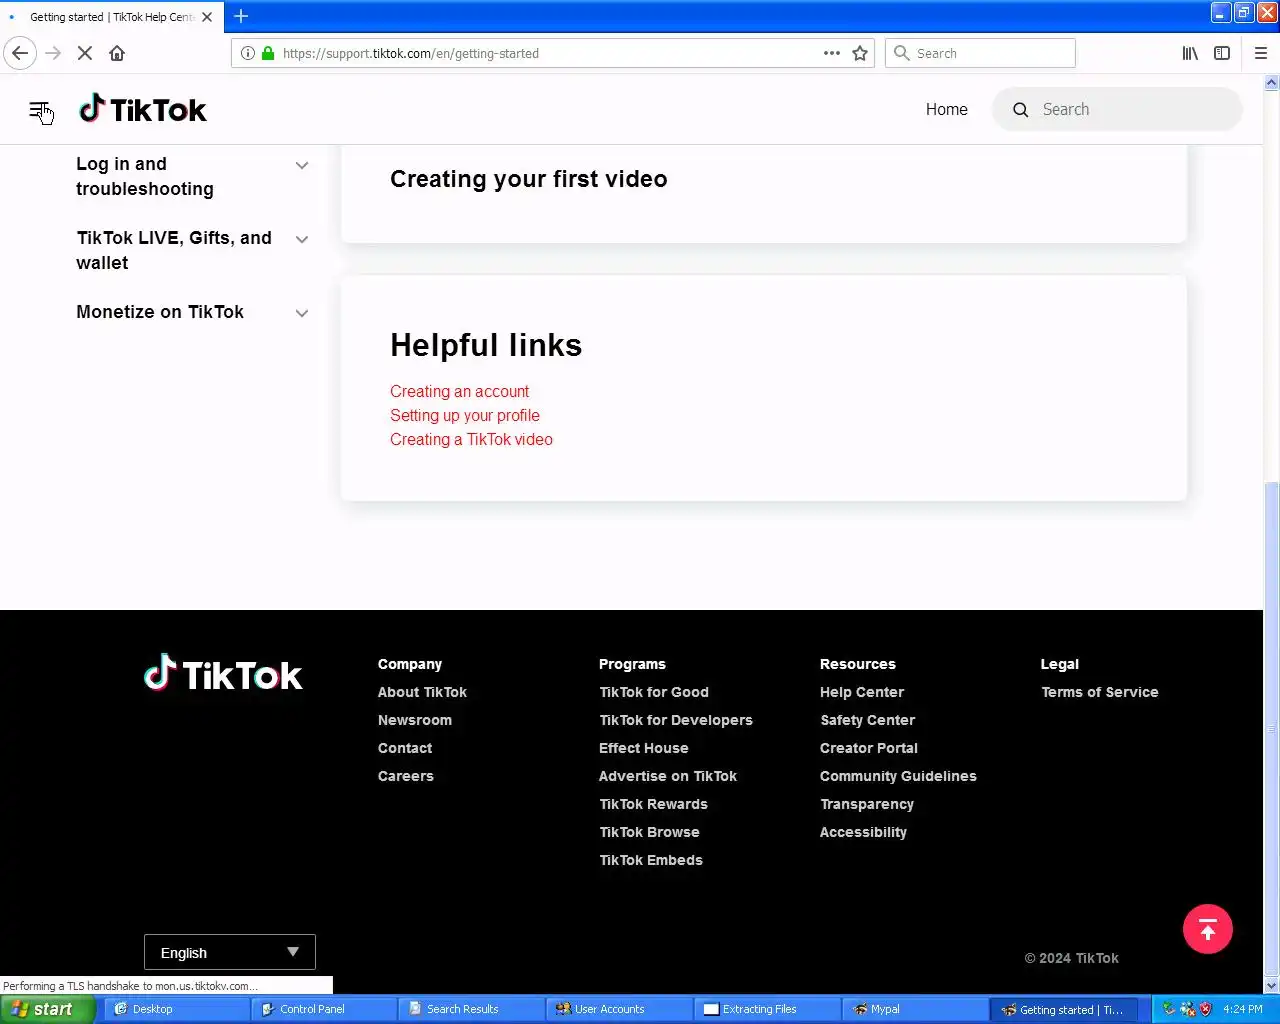Open Effect House link
The width and height of the screenshot is (1280, 1024).
[644, 748]
